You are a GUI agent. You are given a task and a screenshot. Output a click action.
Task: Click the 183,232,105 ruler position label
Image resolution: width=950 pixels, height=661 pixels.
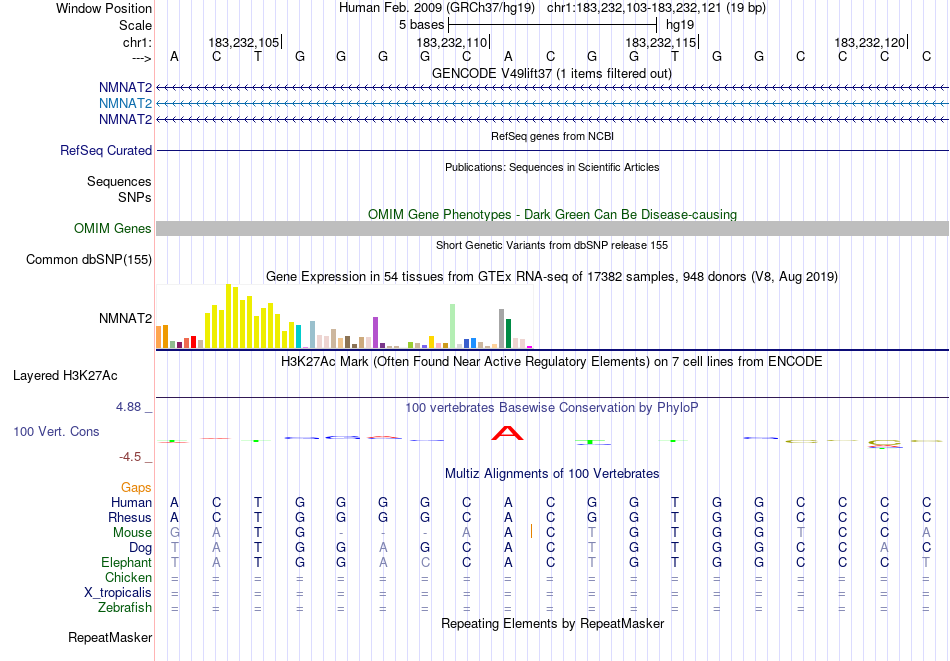coord(244,42)
